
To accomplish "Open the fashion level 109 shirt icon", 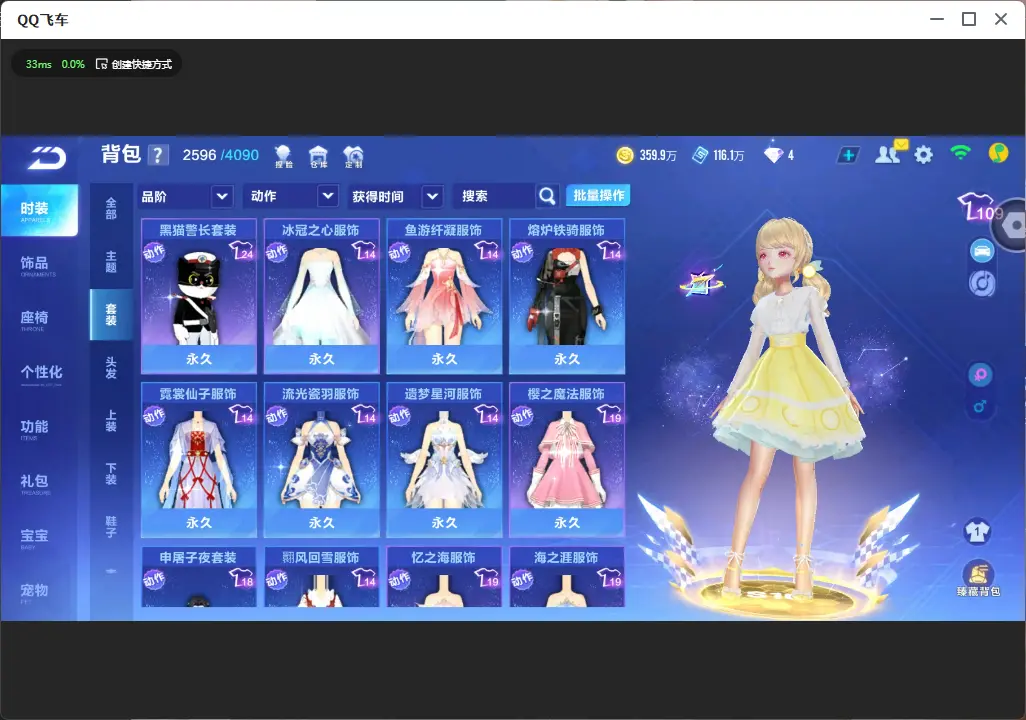I will point(979,207).
